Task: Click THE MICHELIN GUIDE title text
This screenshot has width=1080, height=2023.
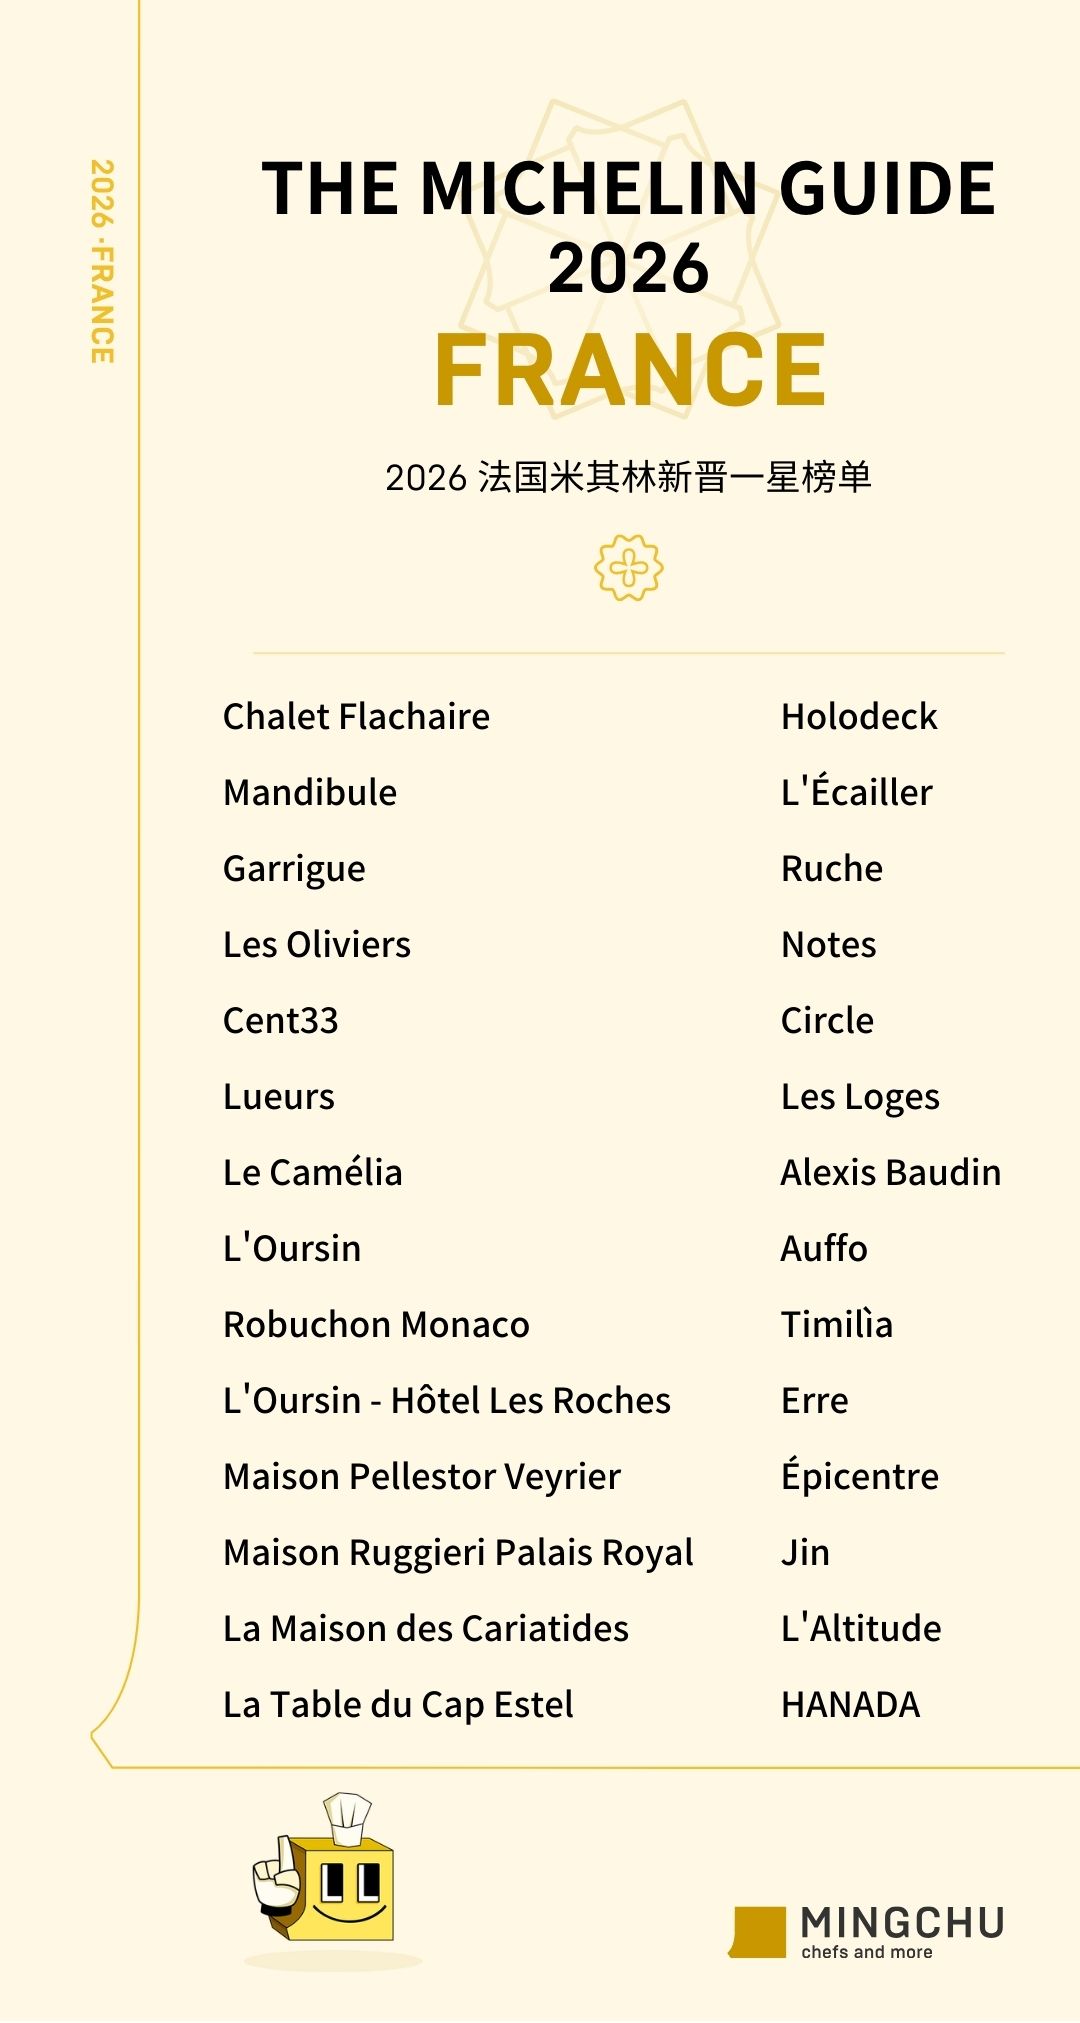Action: coord(628,189)
